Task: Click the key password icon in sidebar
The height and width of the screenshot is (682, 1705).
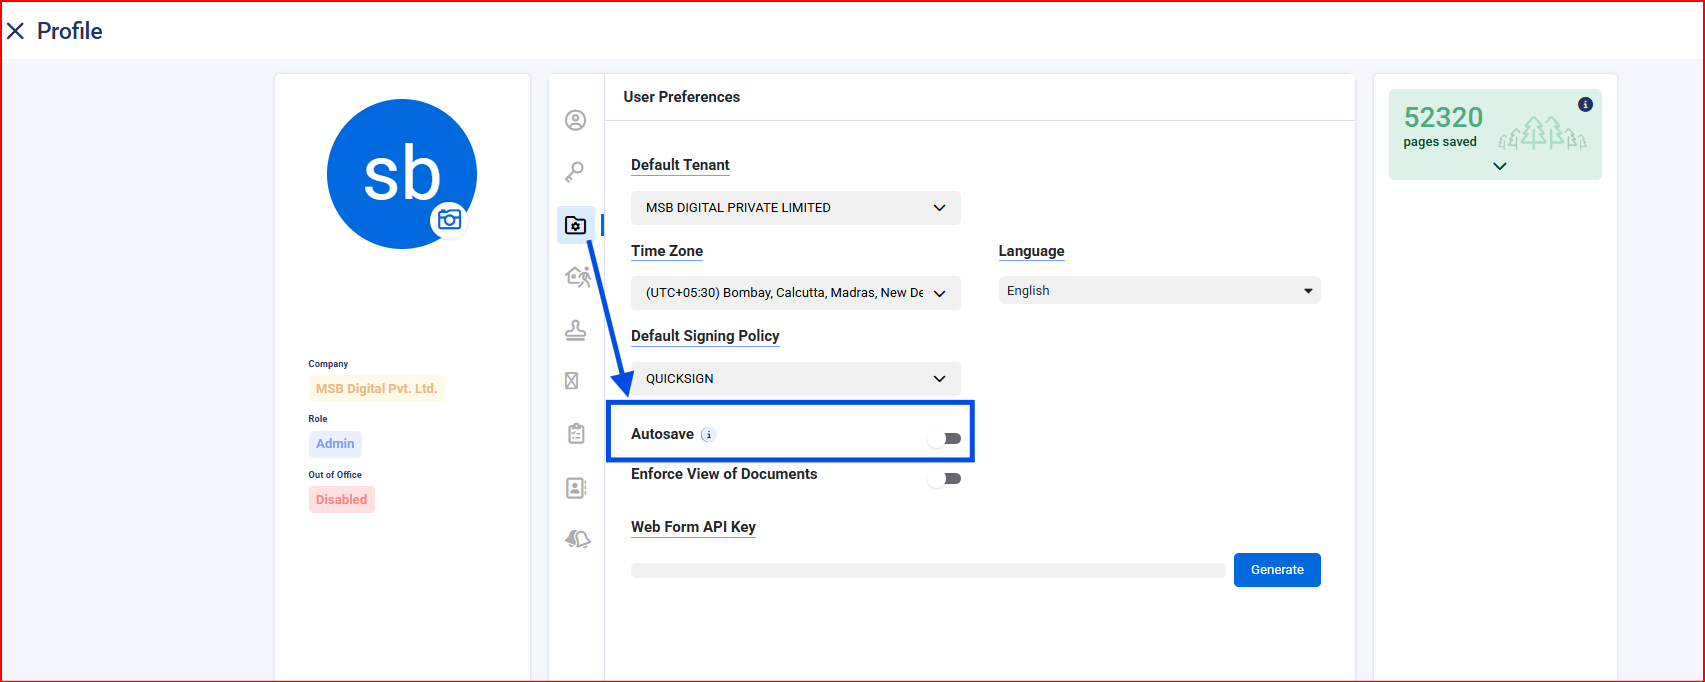Action: (x=575, y=172)
